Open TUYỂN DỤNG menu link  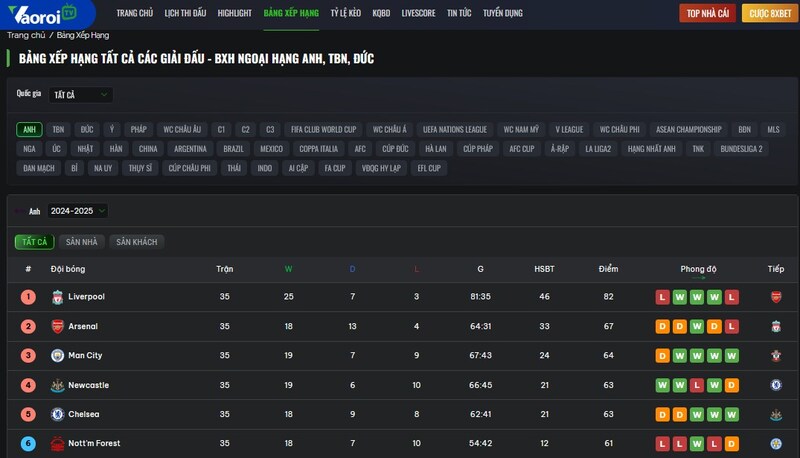tap(503, 13)
